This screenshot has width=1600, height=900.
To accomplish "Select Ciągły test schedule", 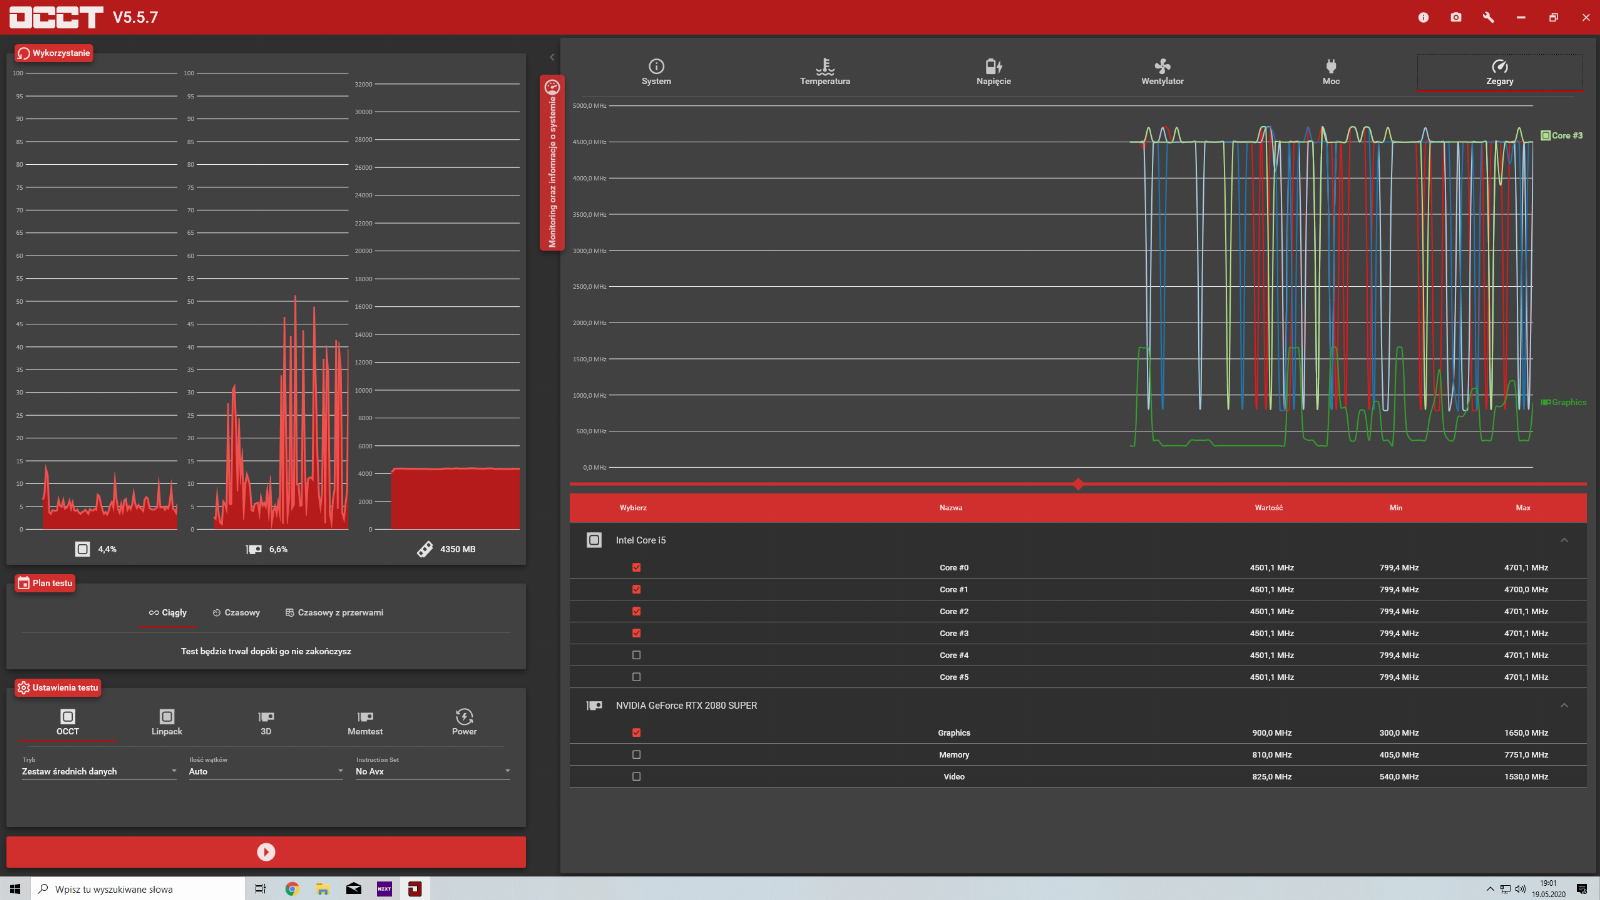I will coord(168,612).
